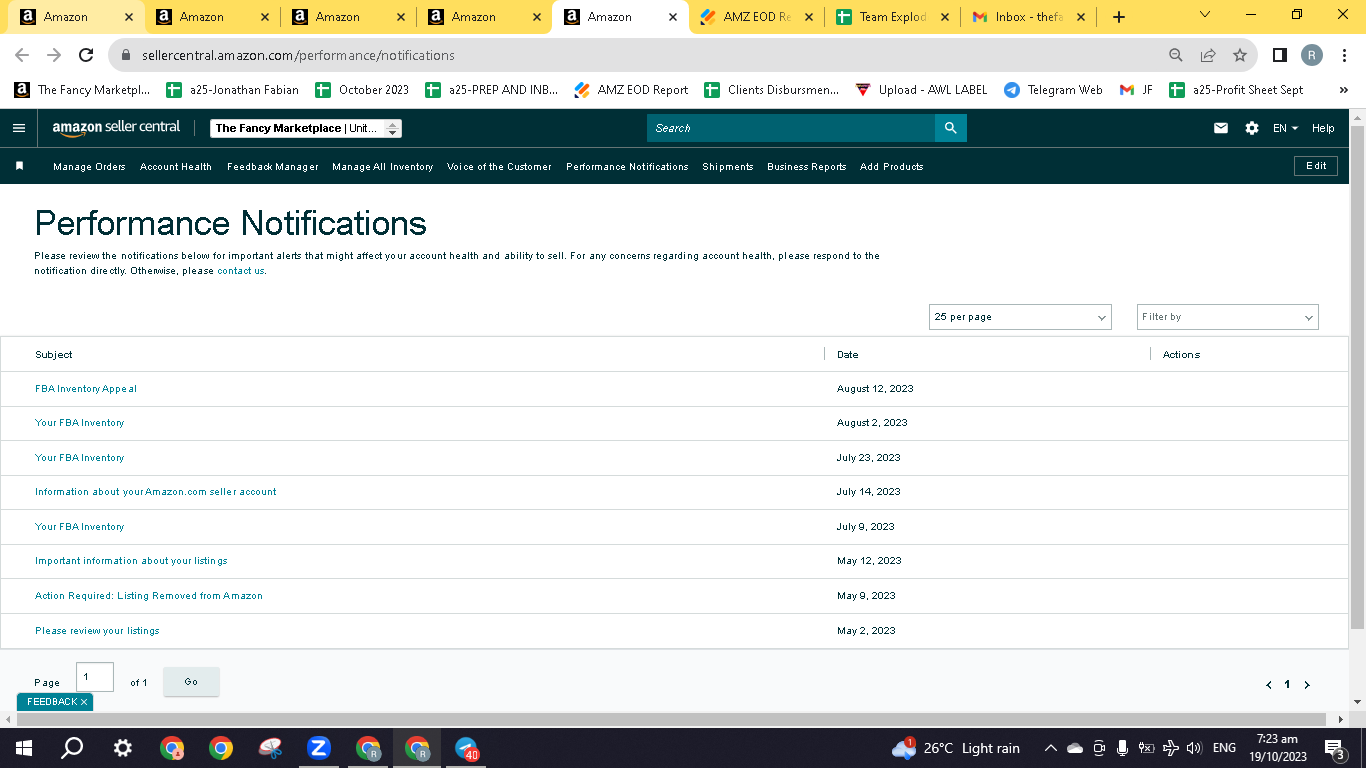Open a new browser tab with the plus icon
Screen dimensions: 1366x768
pos(1119,17)
